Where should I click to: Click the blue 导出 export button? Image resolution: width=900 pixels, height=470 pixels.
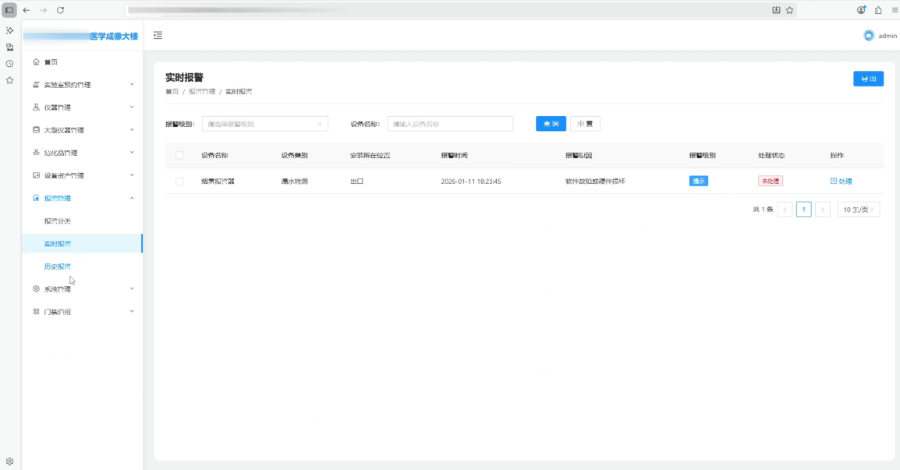868,79
